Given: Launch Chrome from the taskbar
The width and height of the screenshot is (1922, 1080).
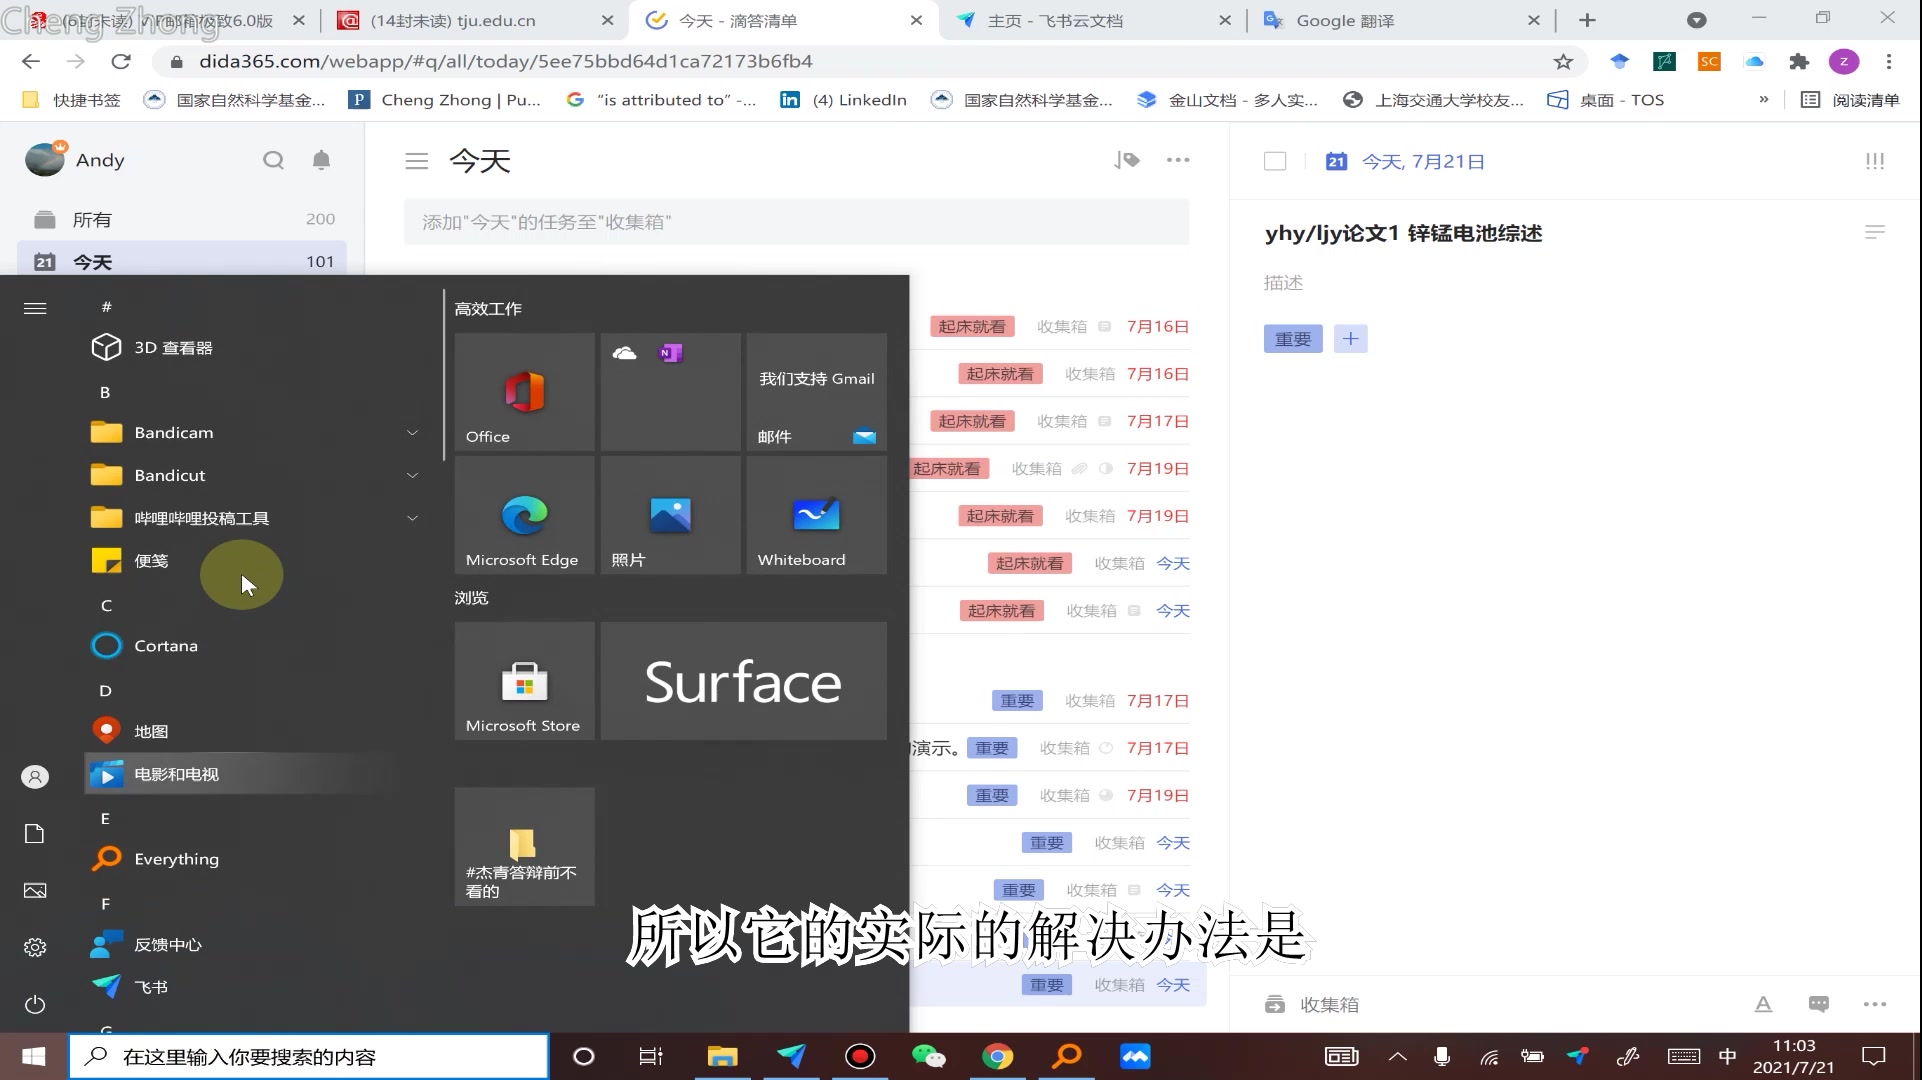Looking at the screenshot, I should pos(997,1056).
